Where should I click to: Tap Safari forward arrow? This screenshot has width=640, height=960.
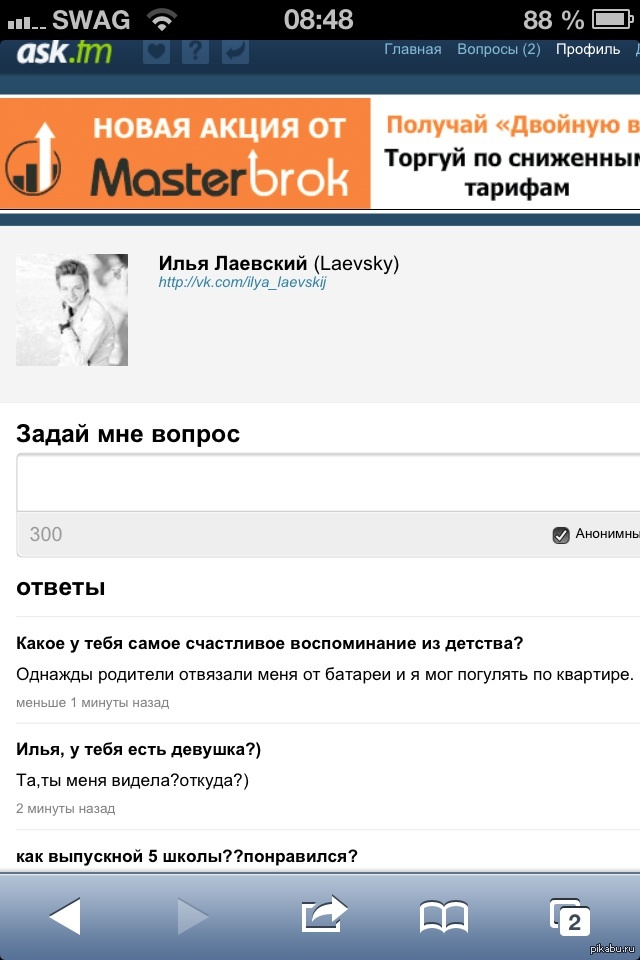(x=193, y=916)
